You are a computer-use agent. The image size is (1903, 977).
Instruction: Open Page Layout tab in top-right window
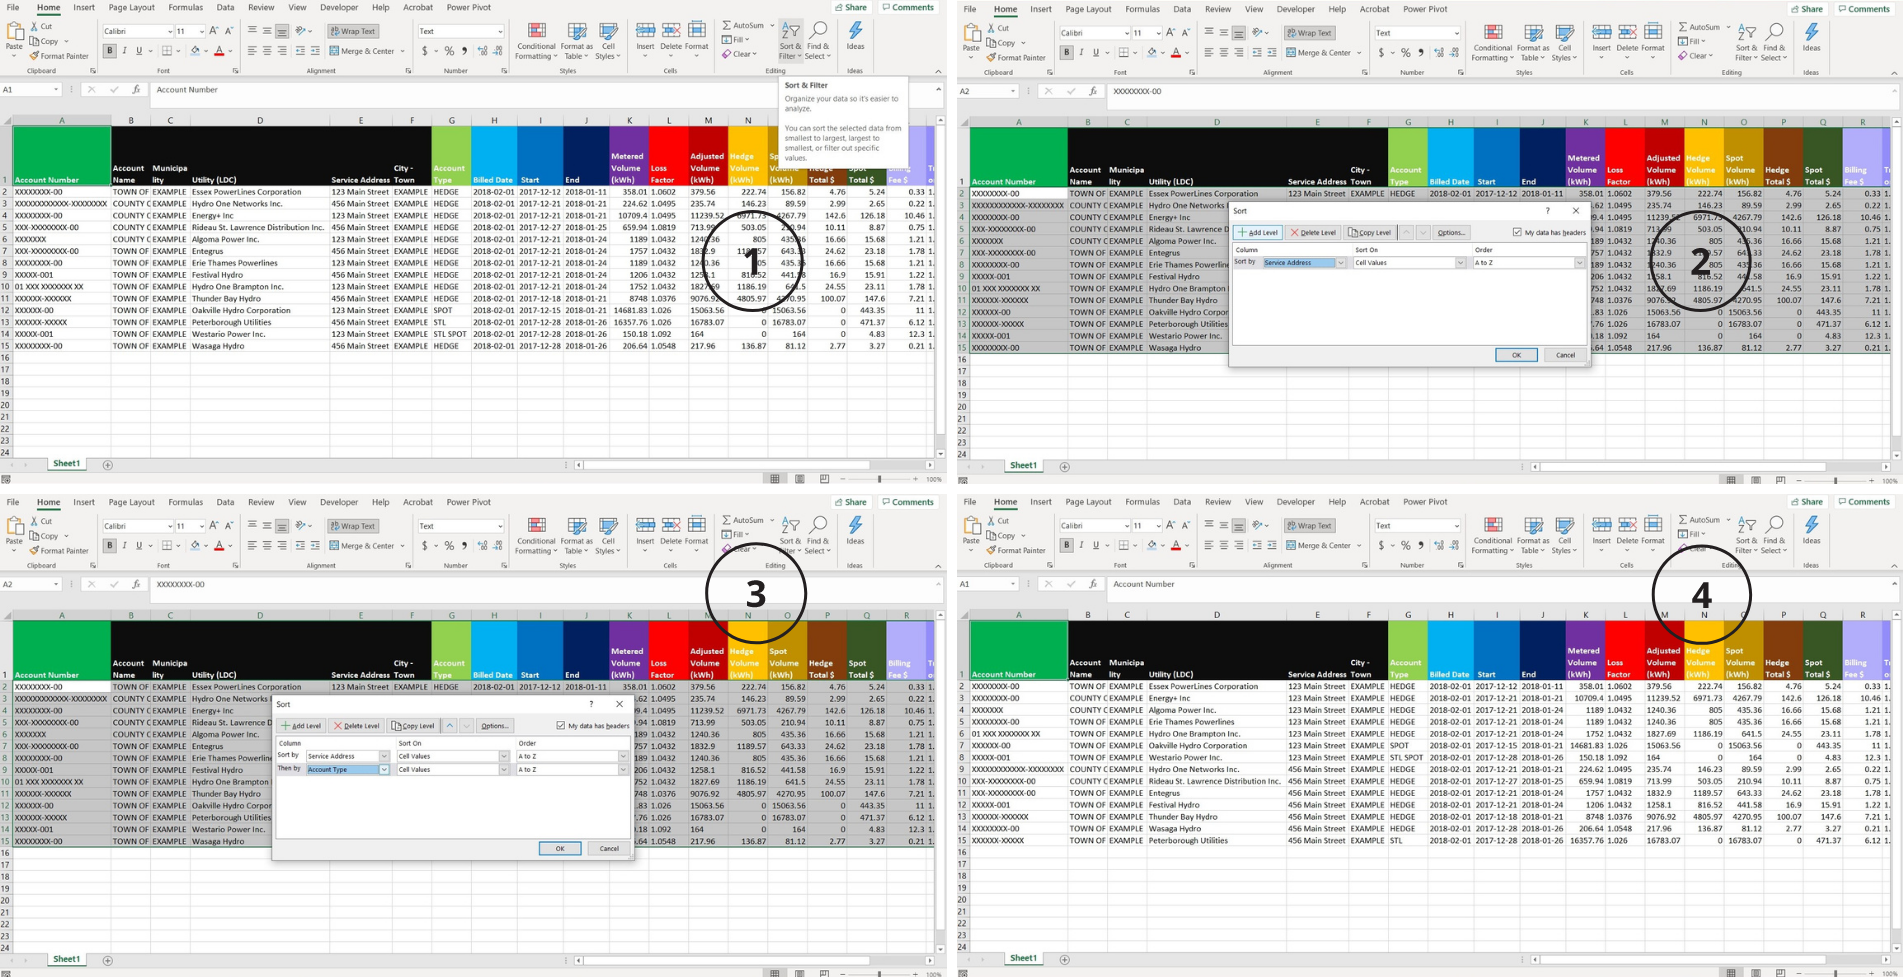point(1088,9)
